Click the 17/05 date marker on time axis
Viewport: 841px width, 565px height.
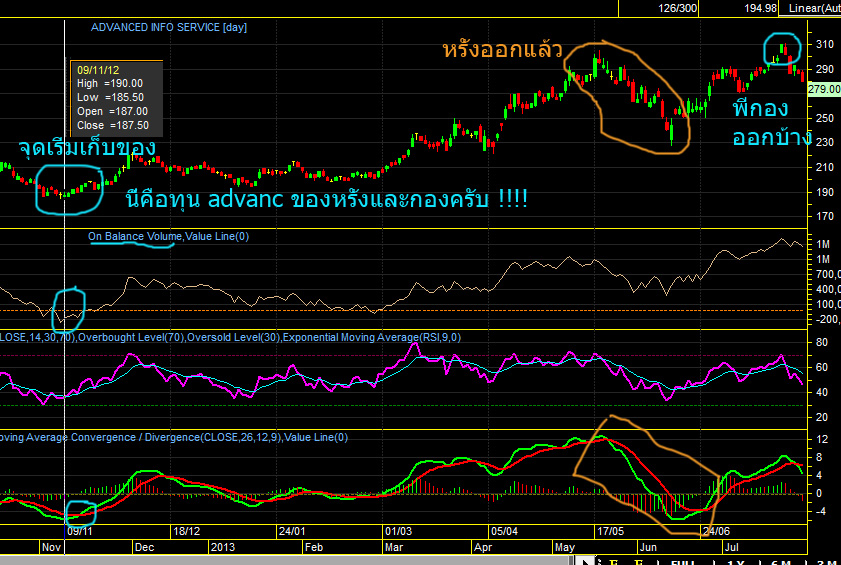[x=610, y=531]
